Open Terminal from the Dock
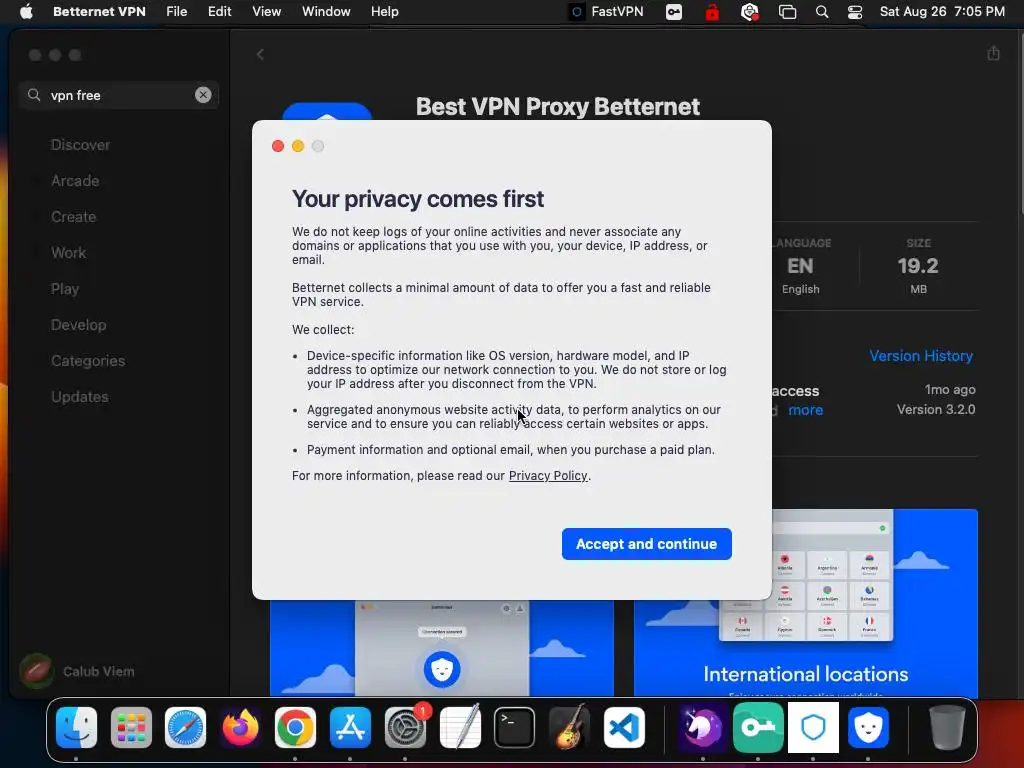Image resolution: width=1024 pixels, height=768 pixels. 515,727
